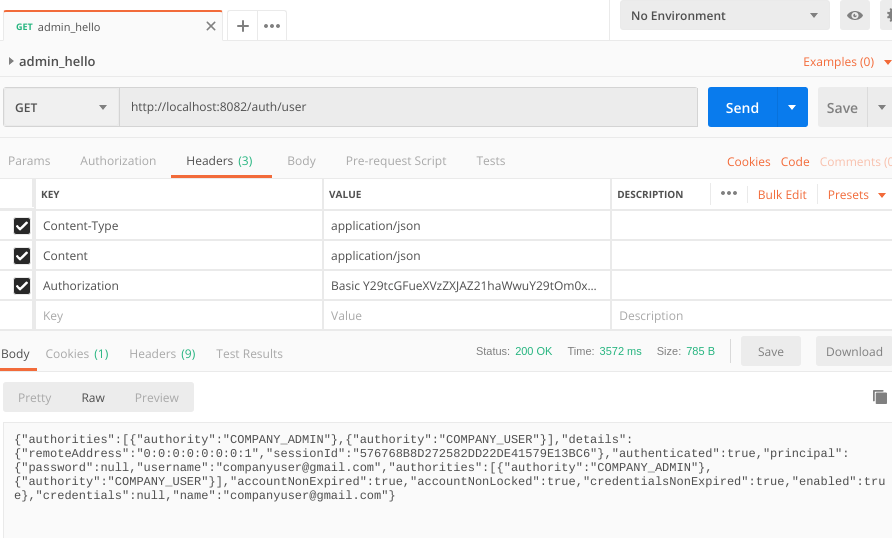Click the Content-Type application/json value cell
Viewport: 892px width, 538px height.
[x=467, y=226]
